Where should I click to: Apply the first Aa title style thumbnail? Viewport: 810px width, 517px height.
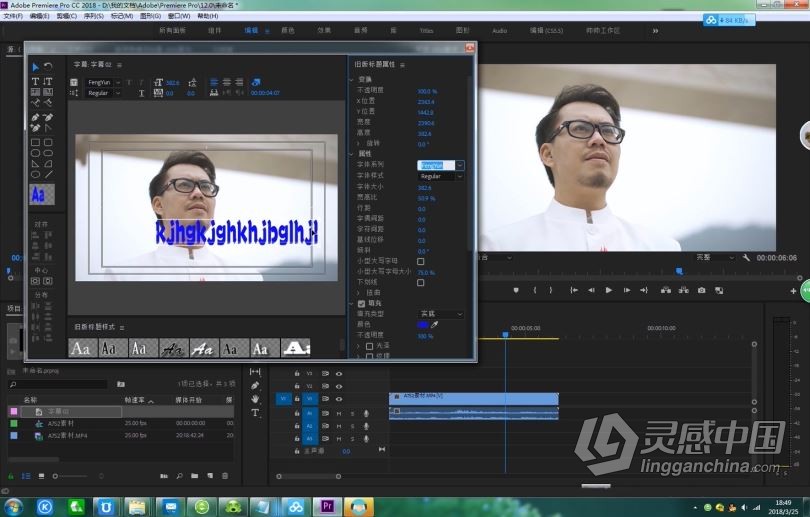click(82, 348)
